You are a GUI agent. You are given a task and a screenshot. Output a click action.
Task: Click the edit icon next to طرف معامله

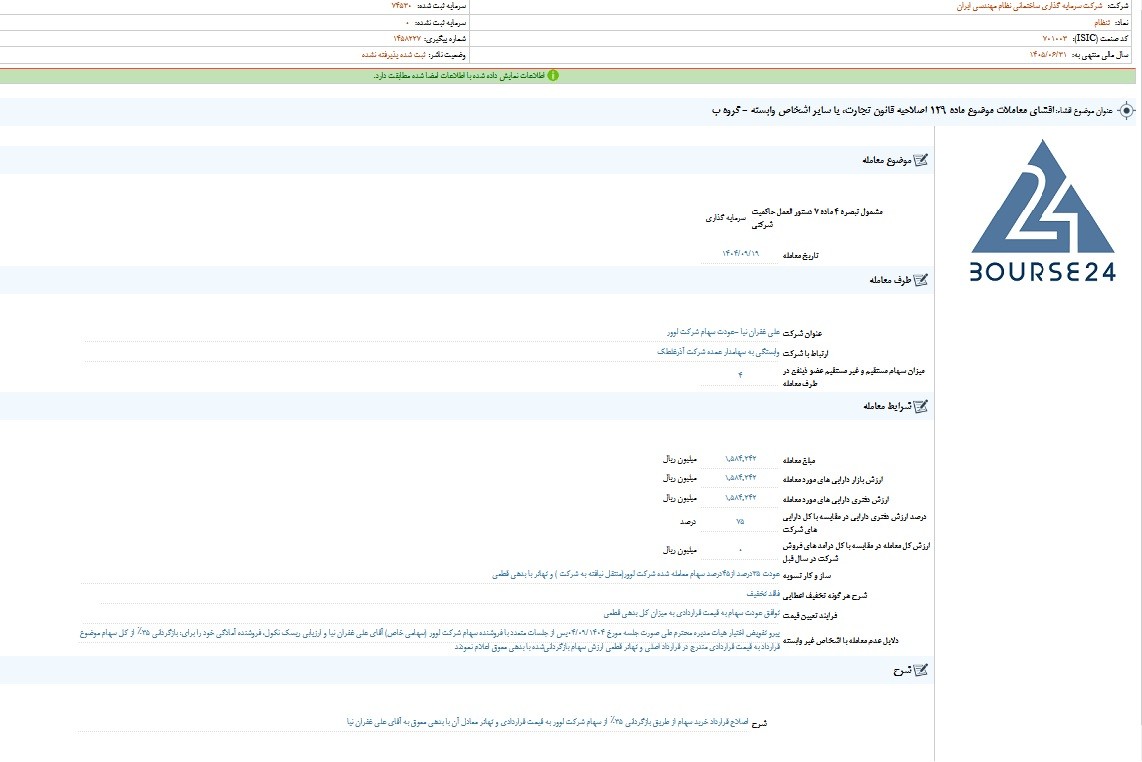point(921,280)
